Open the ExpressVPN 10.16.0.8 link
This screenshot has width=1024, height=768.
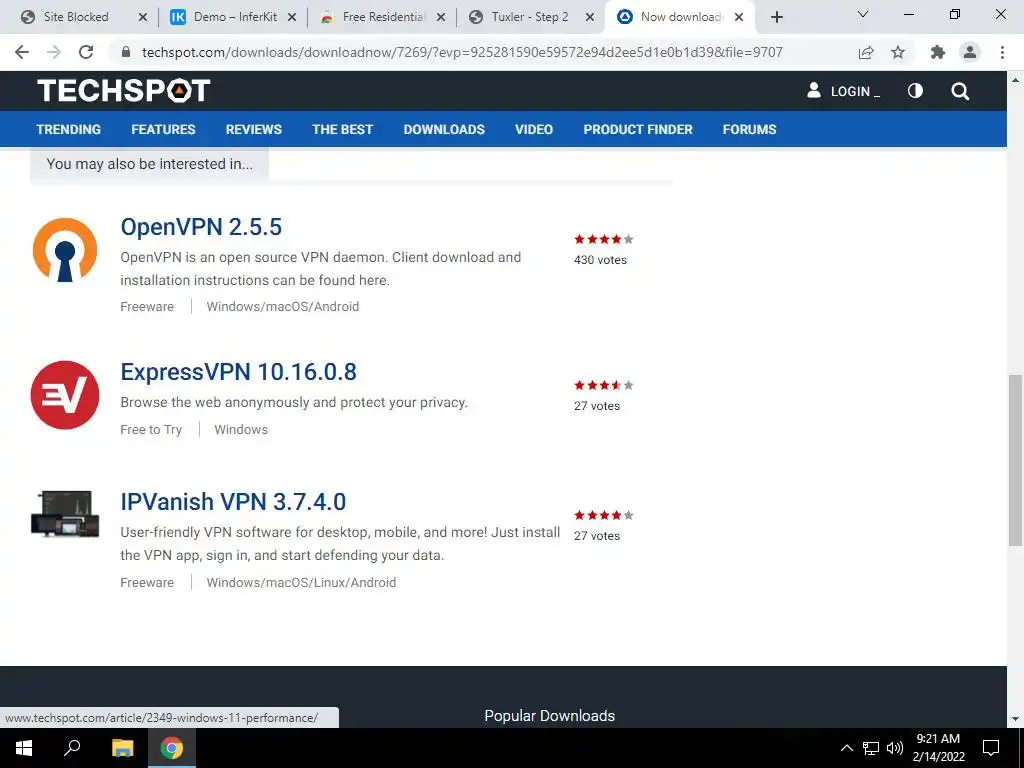coord(238,372)
